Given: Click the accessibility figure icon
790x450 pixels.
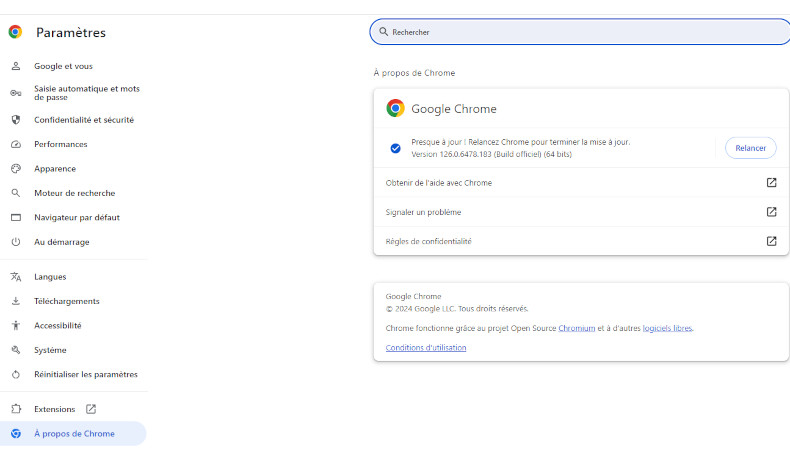Looking at the screenshot, I should (x=16, y=326).
